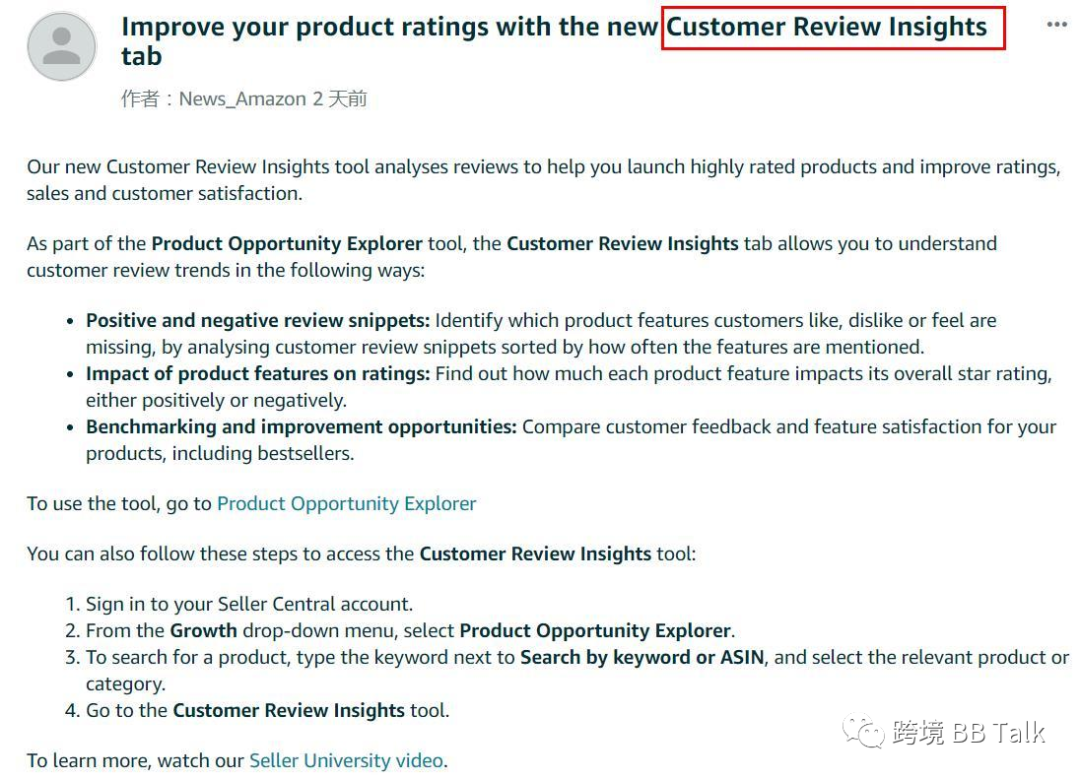Click the "Benchmarking and improvement opportunities:" bullet heading

coord(301,427)
